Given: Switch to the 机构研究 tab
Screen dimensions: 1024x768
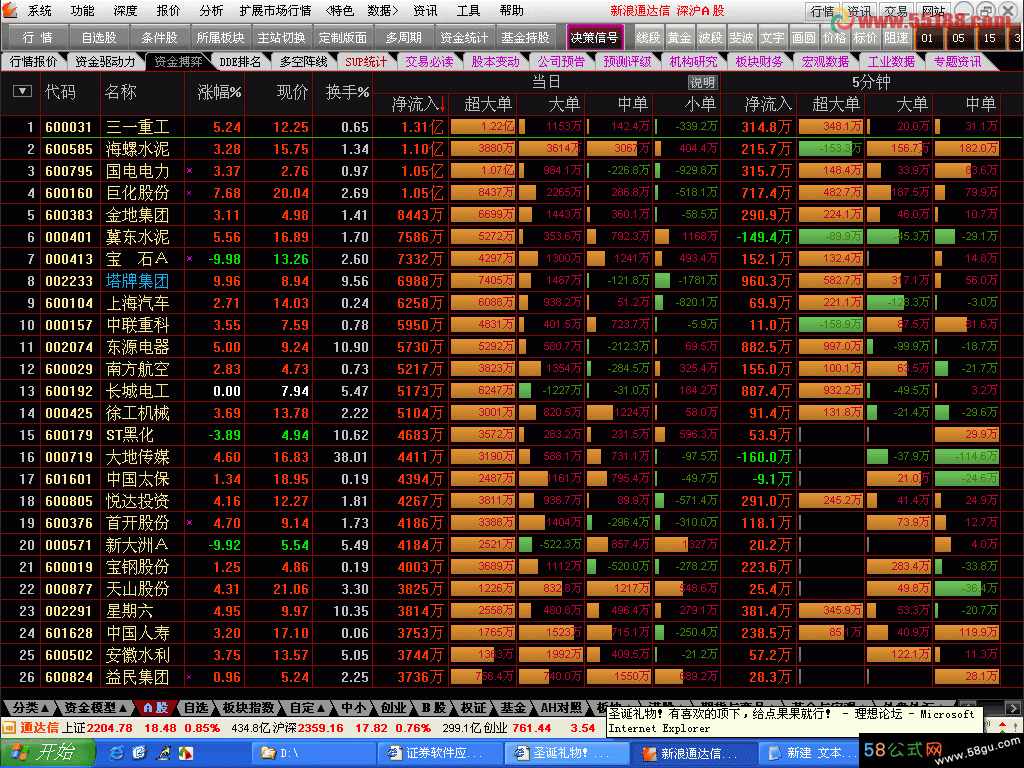Looking at the screenshot, I should click(x=694, y=61).
